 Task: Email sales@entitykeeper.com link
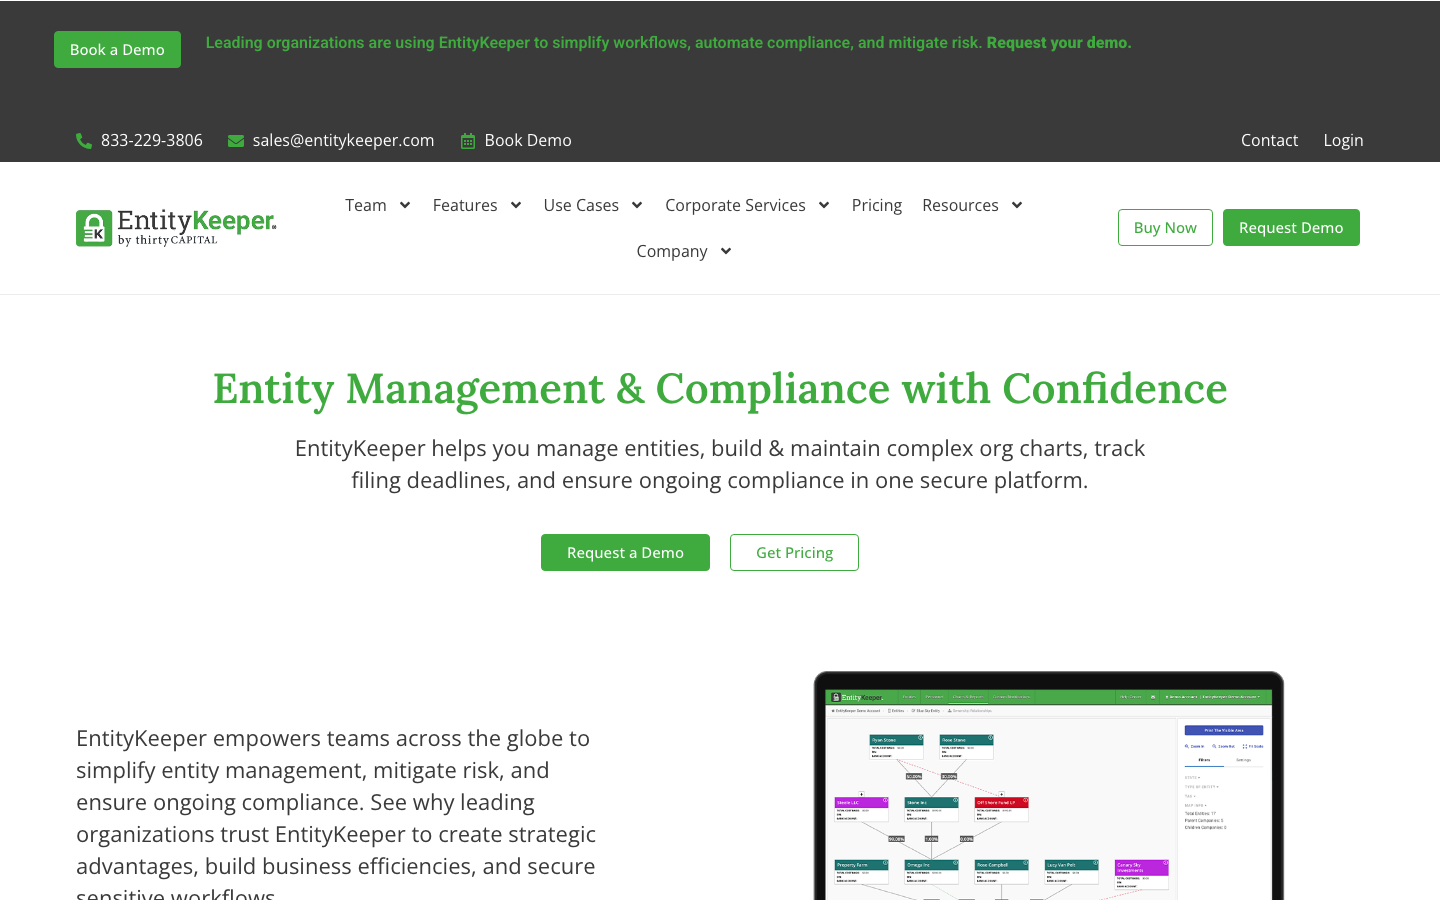pos(343,140)
